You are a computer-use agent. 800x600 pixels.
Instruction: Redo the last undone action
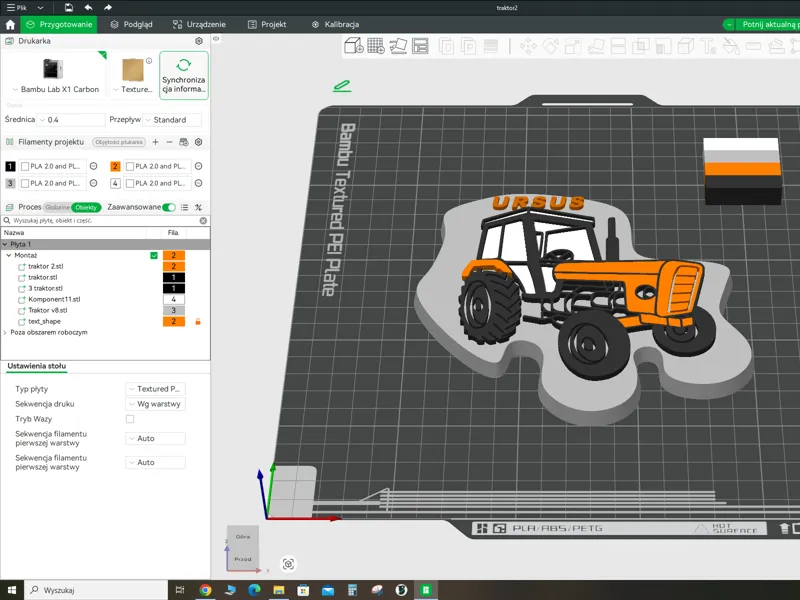(x=108, y=8)
